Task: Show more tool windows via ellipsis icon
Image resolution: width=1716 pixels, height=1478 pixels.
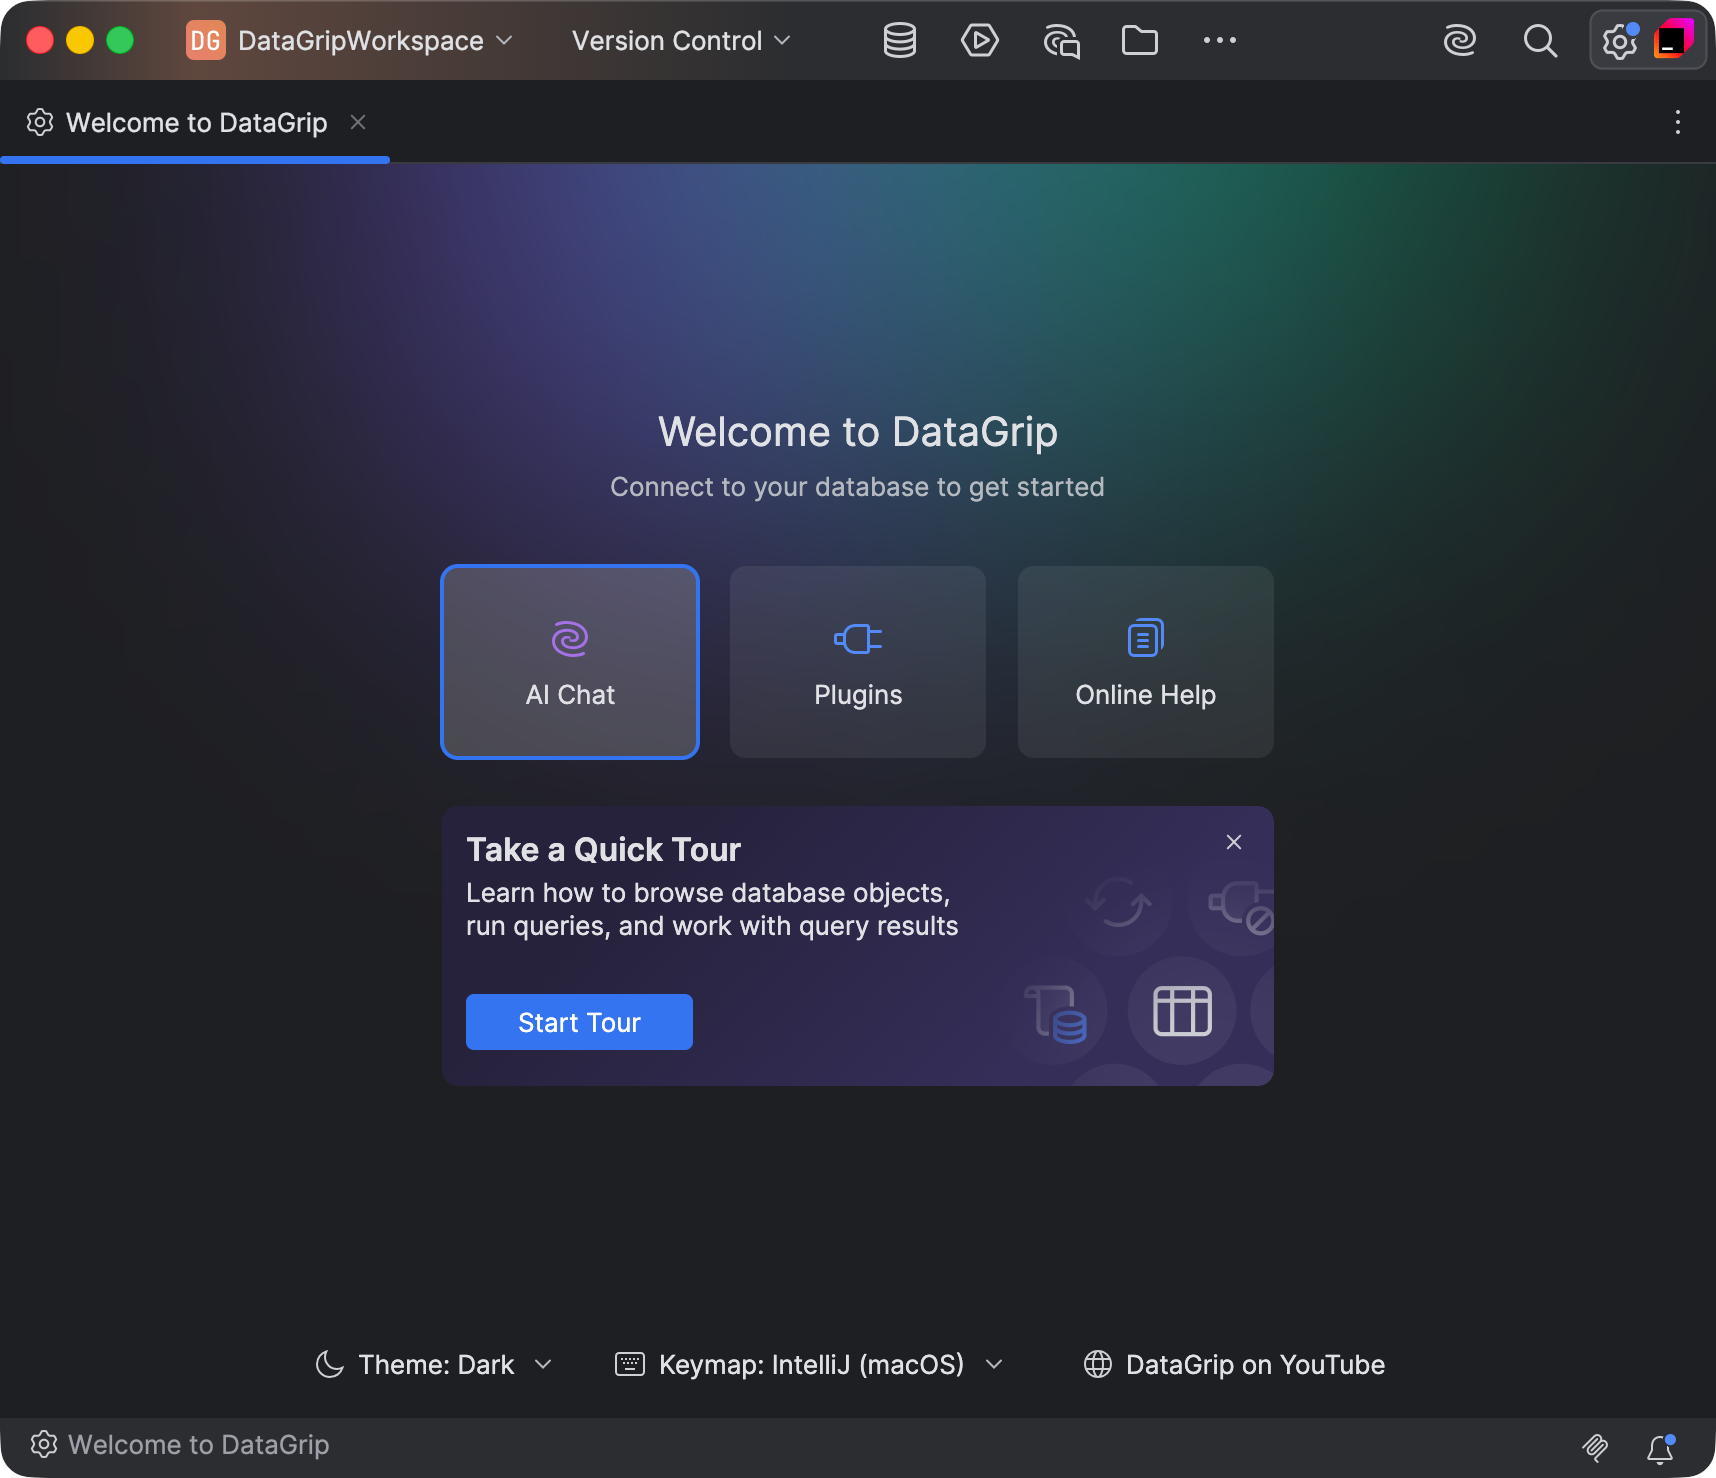Action: 1220,41
